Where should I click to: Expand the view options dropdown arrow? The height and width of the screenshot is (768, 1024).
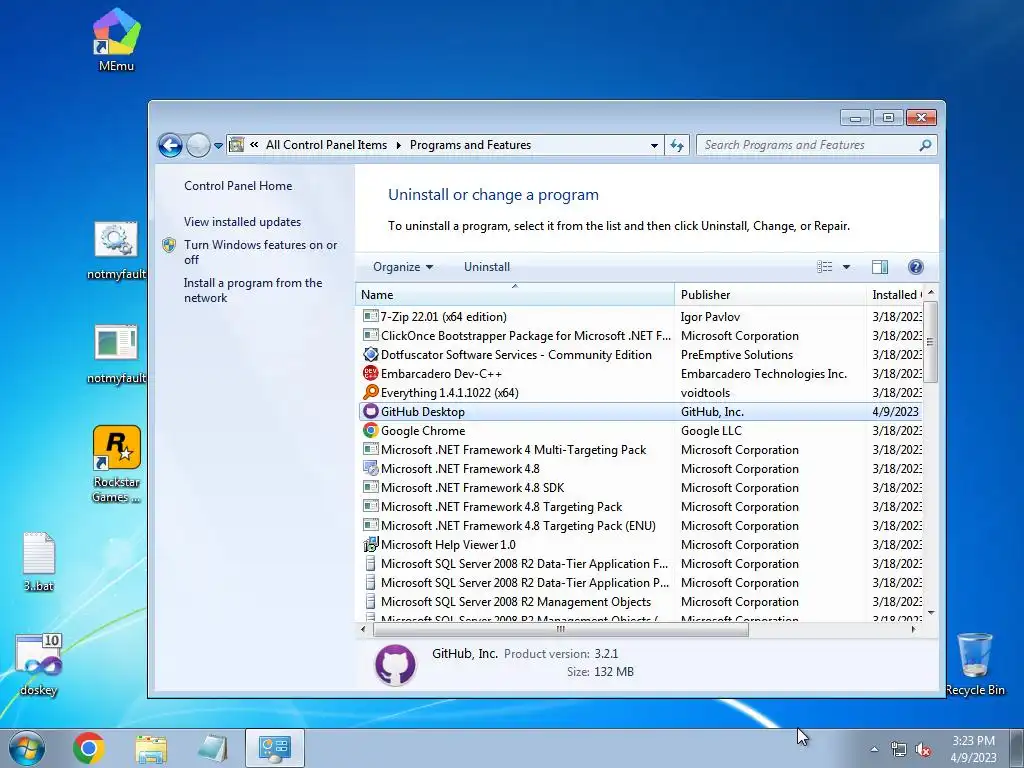coord(846,266)
